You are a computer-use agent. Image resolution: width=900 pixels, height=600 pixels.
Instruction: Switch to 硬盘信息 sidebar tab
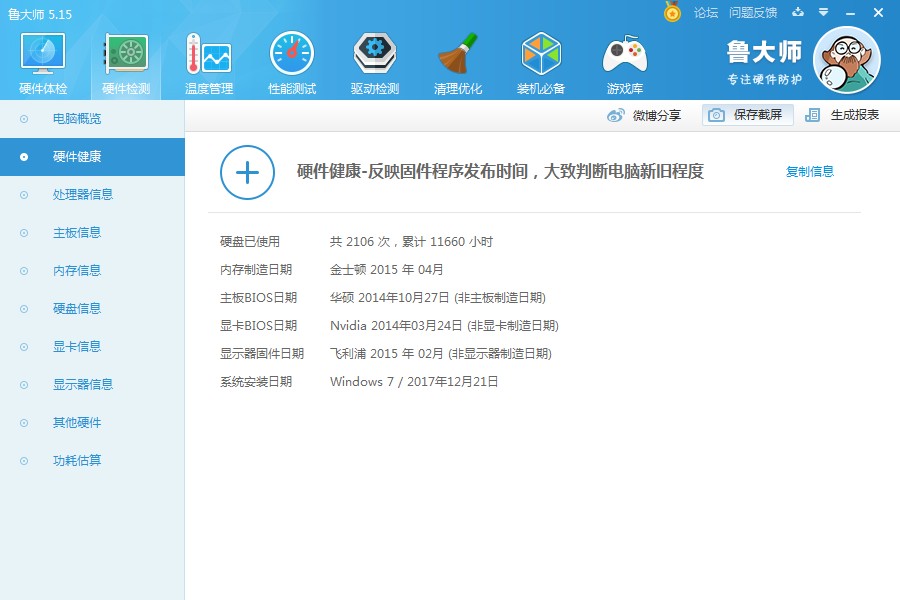click(92, 308)
